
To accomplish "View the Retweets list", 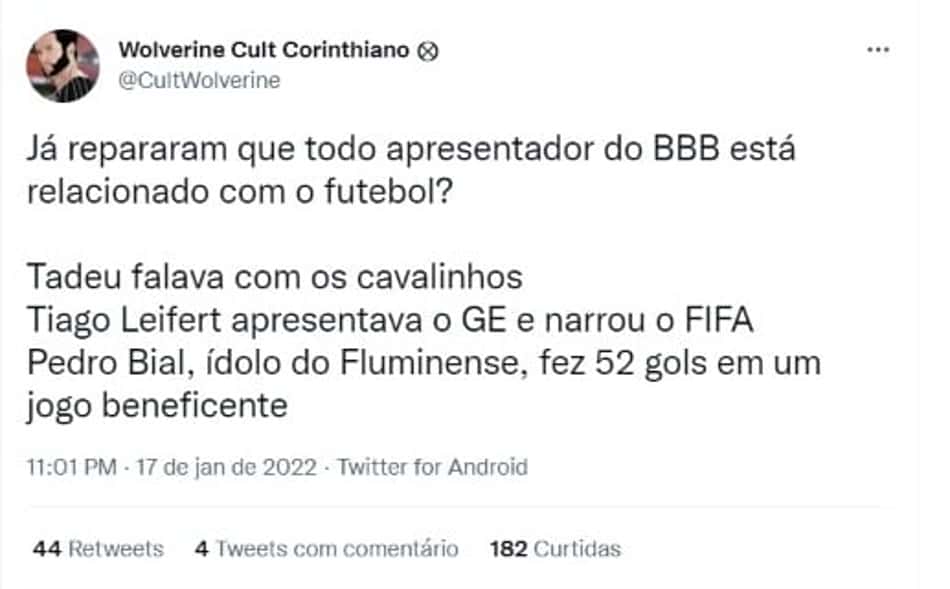I will pos(116,548).
